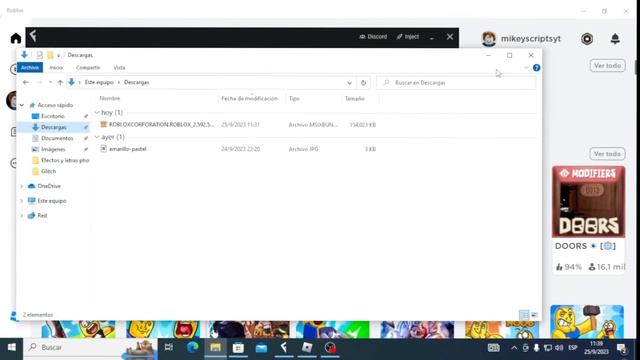This screenshot has height=360, width=640.
Task: Click the Roblox home icon
Action: [x=16, y=38]
